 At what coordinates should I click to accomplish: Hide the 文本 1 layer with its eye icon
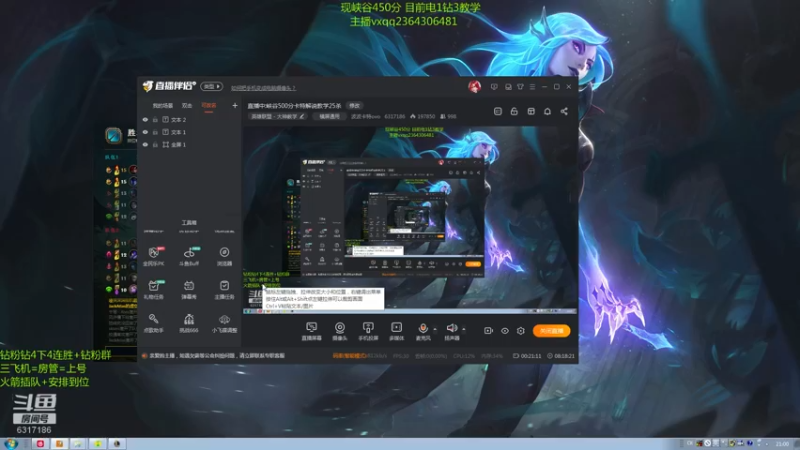click(145, 132)
